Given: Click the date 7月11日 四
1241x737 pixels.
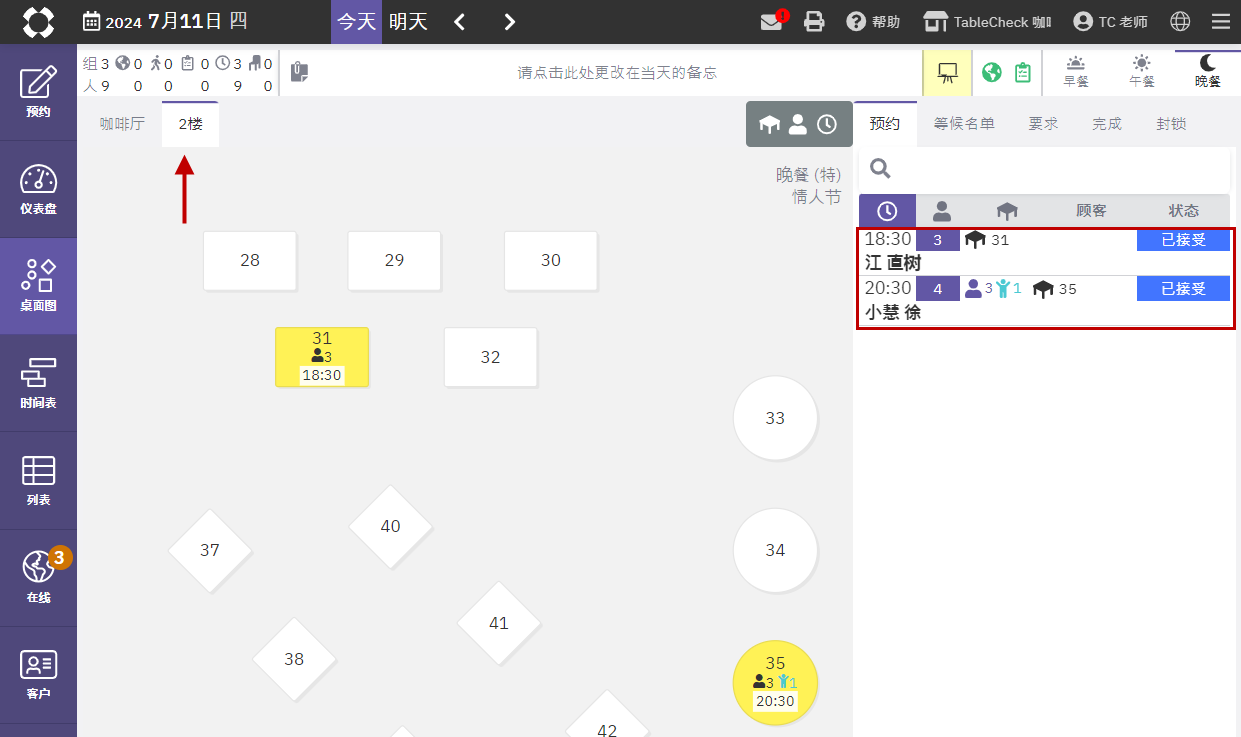Looking at the screenshot, I should (197, 22).
